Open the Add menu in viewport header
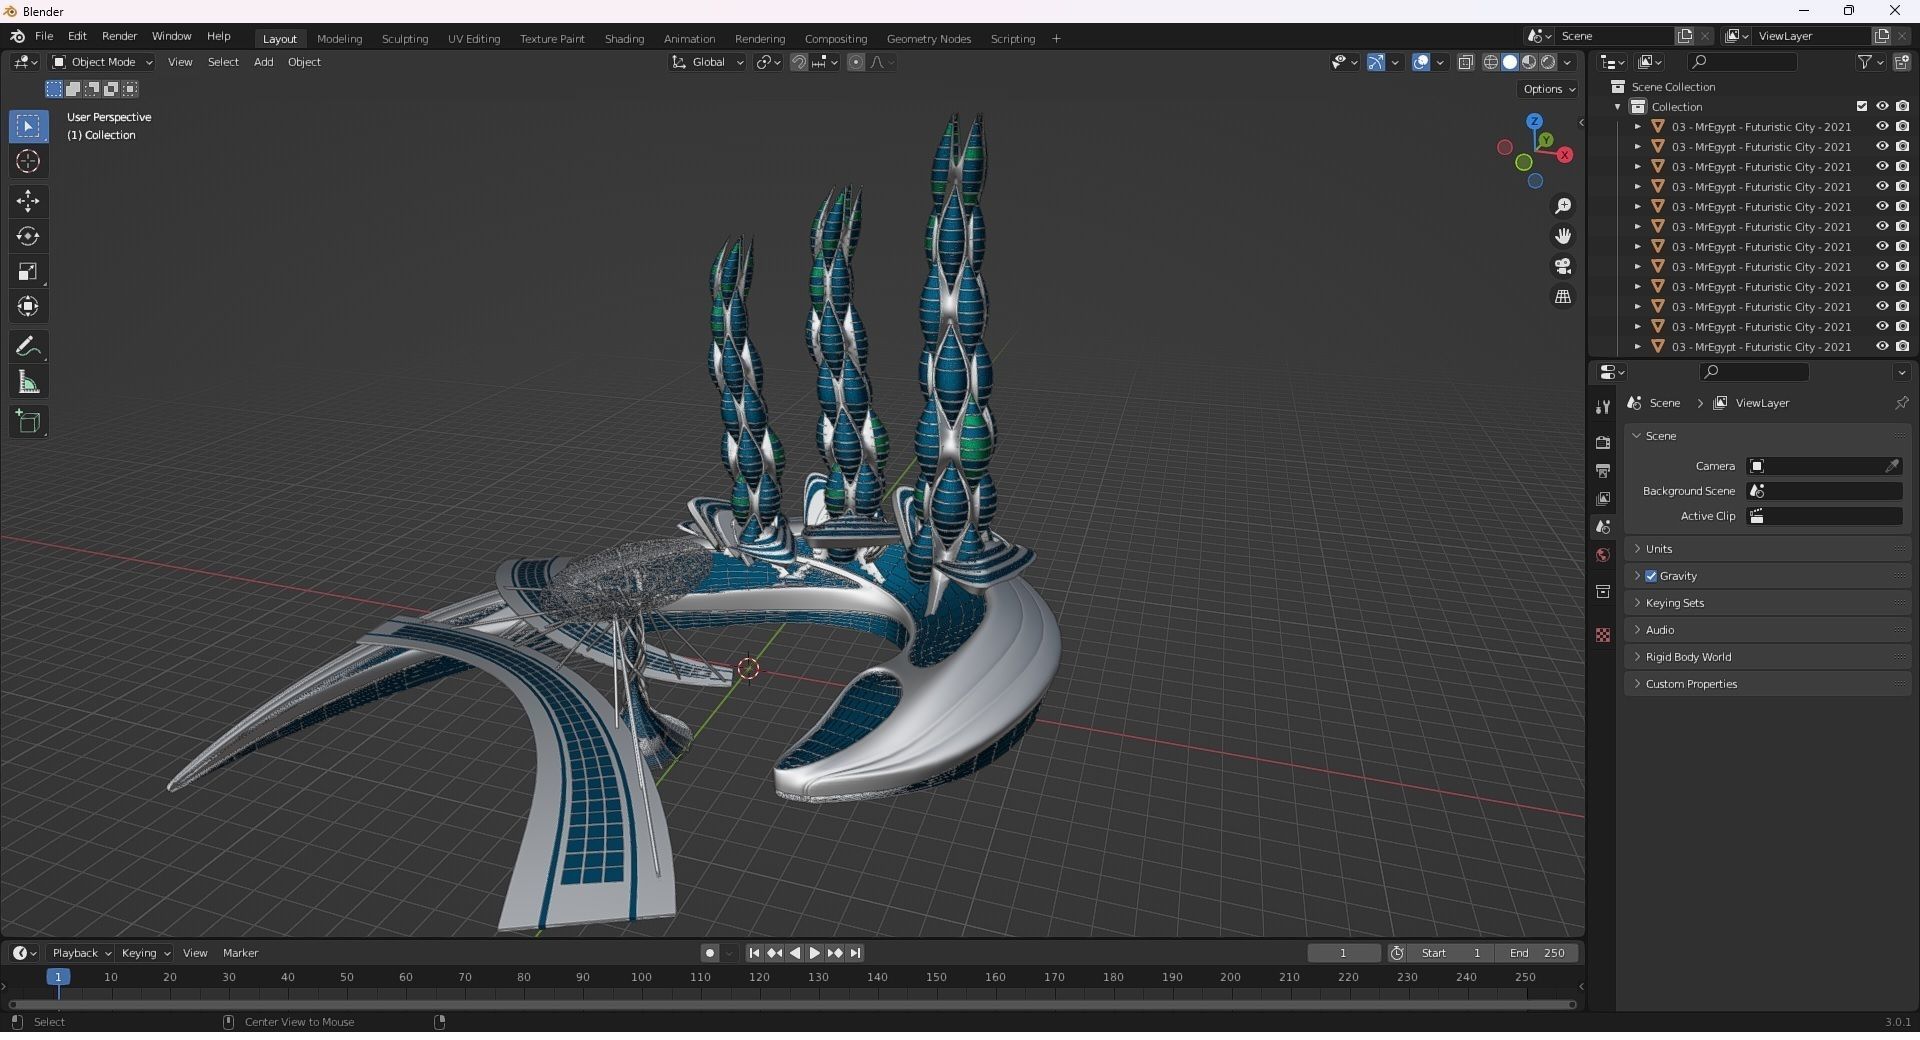This screenshot has width=1920, height=1040. [263, 62]
